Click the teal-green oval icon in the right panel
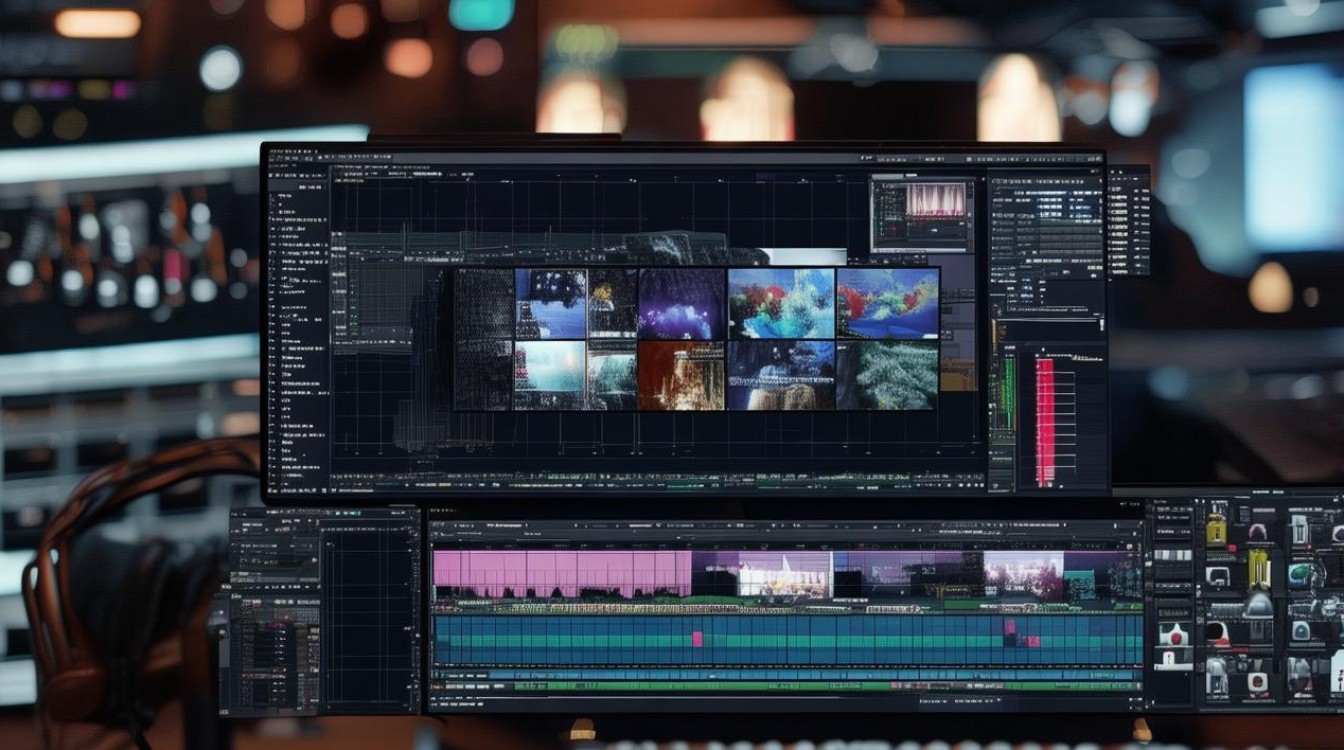Screen dimensions: 1344x750 (1300, 574)
